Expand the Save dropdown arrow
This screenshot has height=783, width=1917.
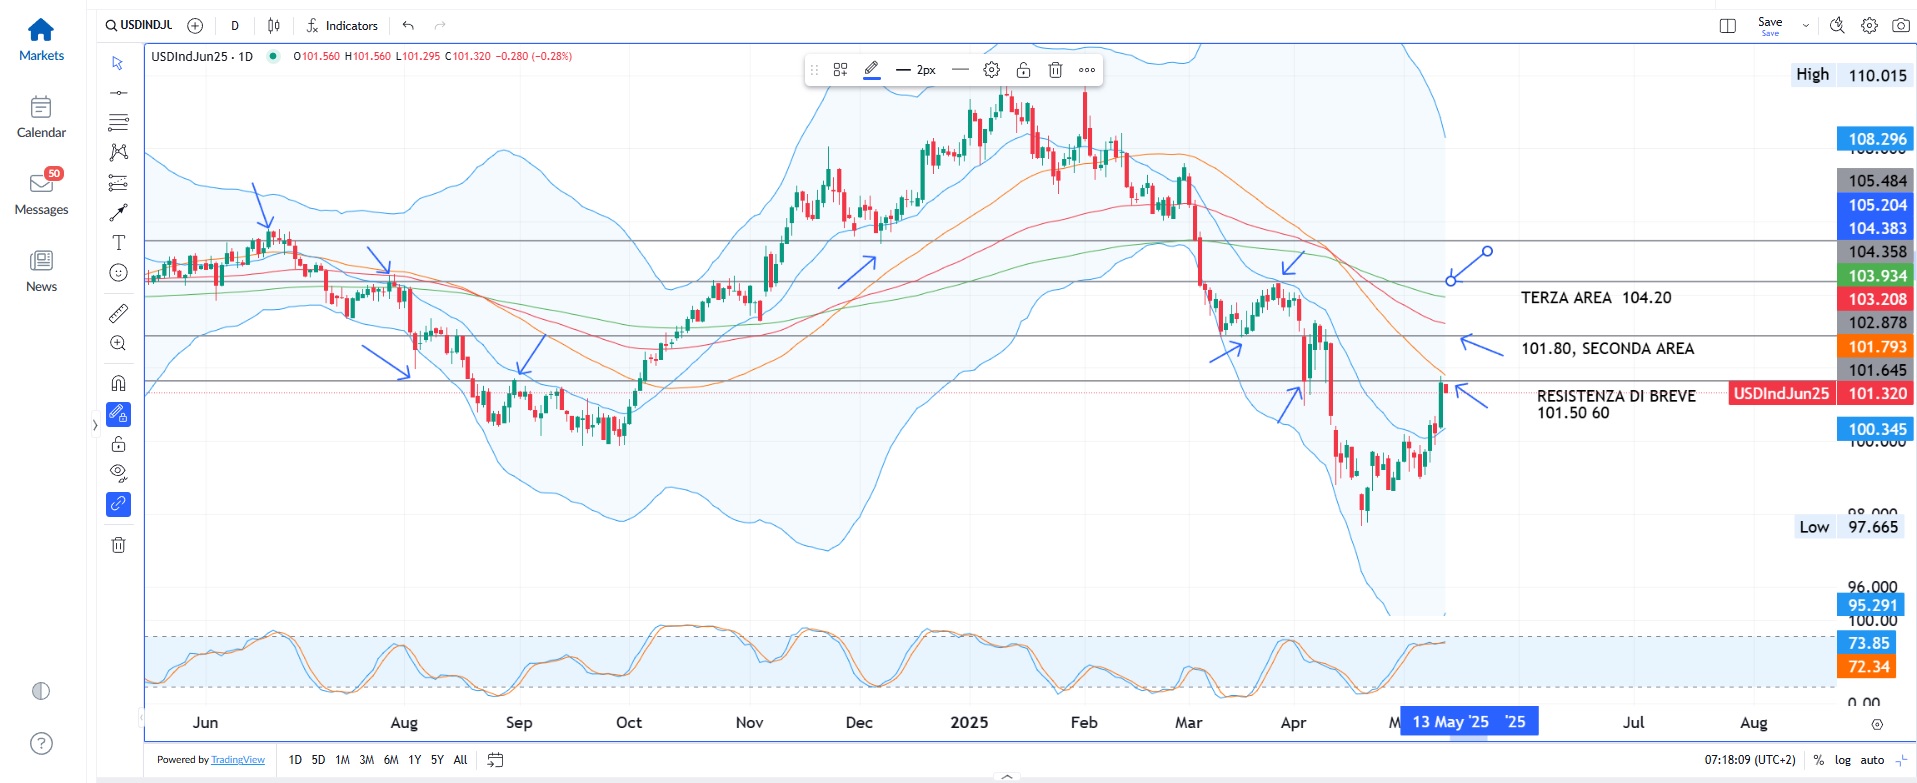coord(1805,26)
